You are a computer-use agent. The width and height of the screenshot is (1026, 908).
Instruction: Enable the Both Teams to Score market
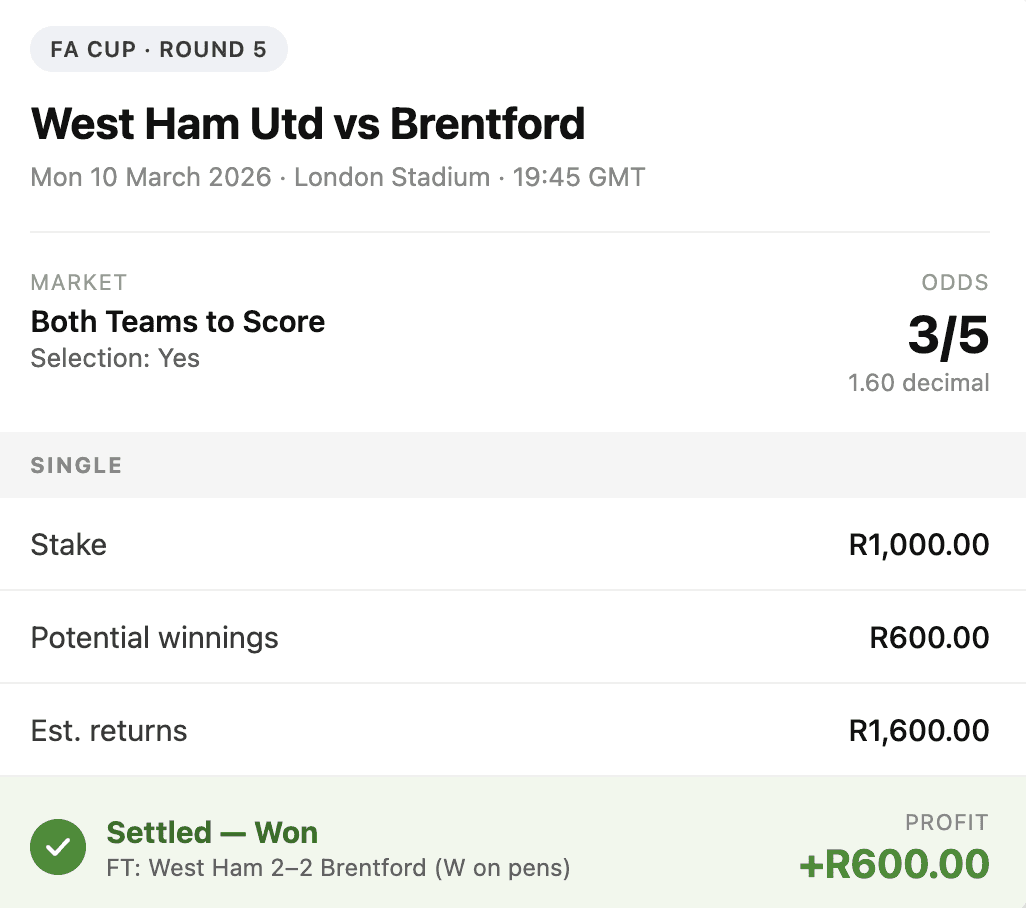[177, 321]
